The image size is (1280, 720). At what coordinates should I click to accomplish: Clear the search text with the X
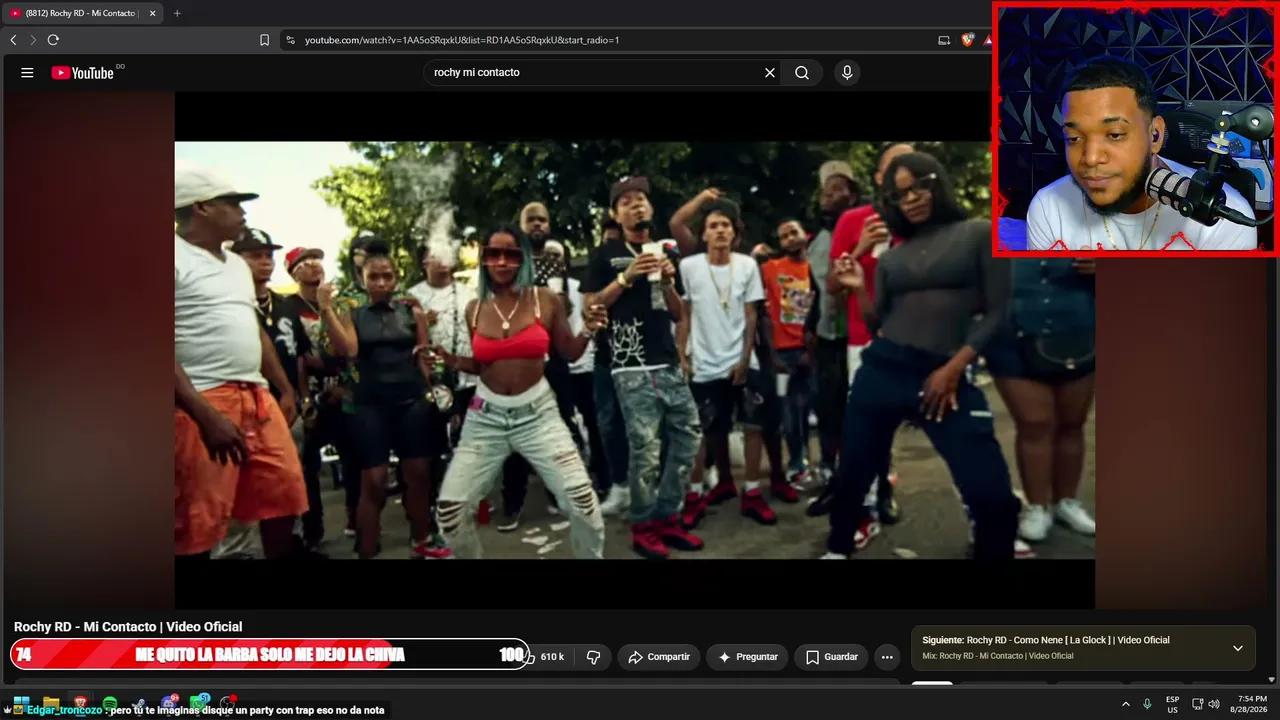(x=770, y=73)
